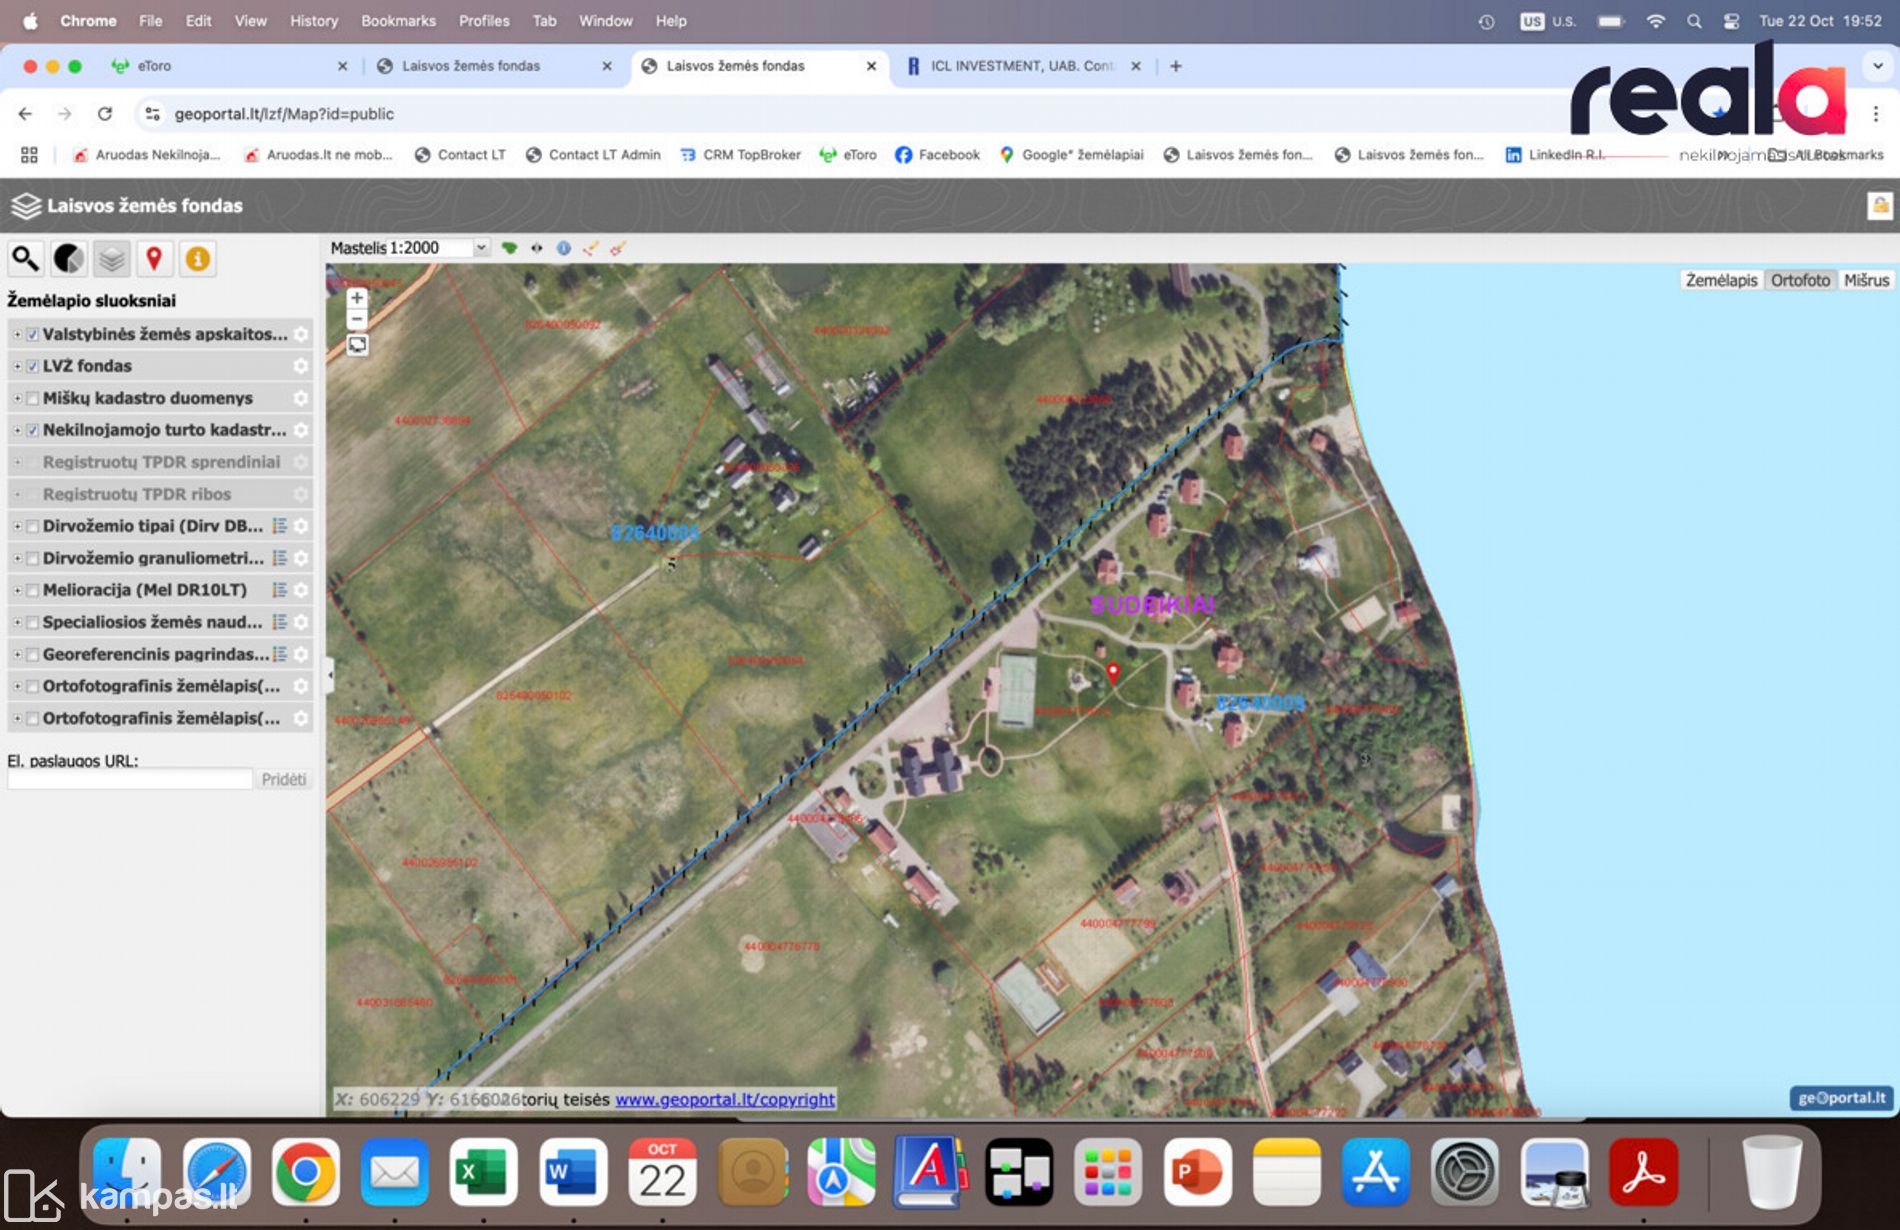The image size is (1900, 1230).
Task: Open legend for Melioracija (Mel DR10LT) layer
Action: [280, 590]
